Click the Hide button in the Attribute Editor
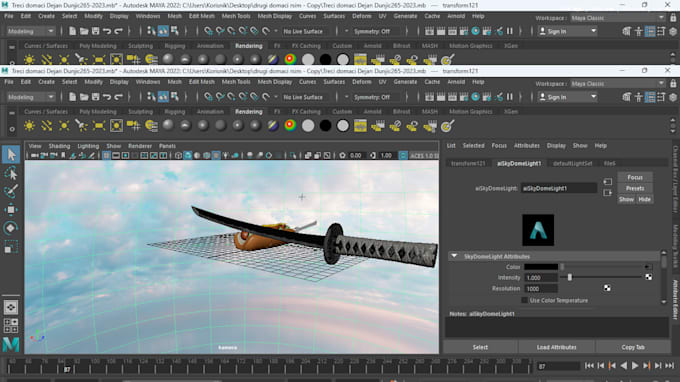This screenshot has height=382, width=680. pos(644,199)
